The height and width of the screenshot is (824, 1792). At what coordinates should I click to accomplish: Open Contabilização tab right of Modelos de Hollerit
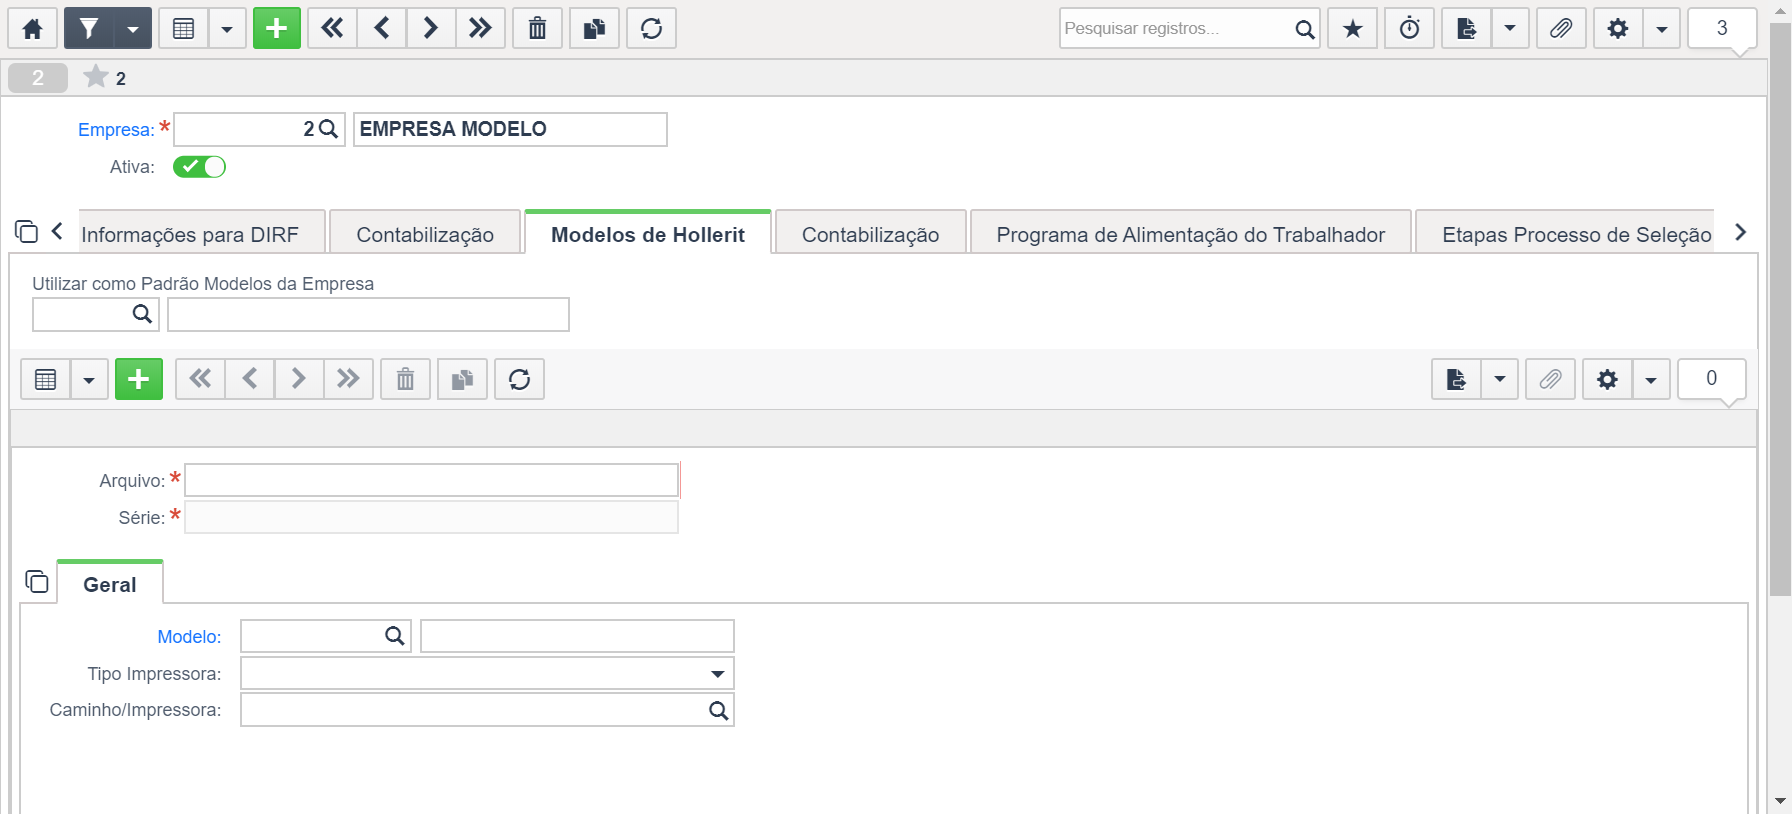click(x=870, y=234)
